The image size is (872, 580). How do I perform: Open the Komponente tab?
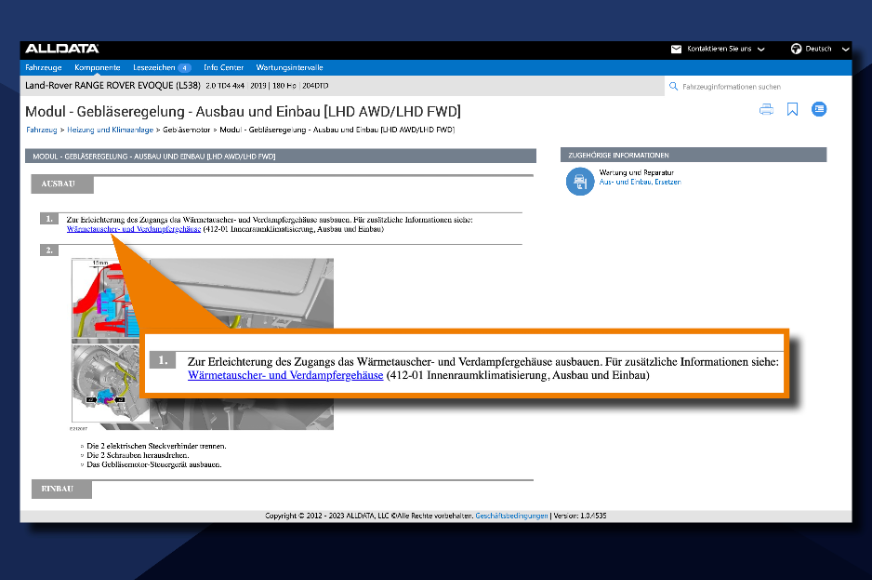[97, 67]
